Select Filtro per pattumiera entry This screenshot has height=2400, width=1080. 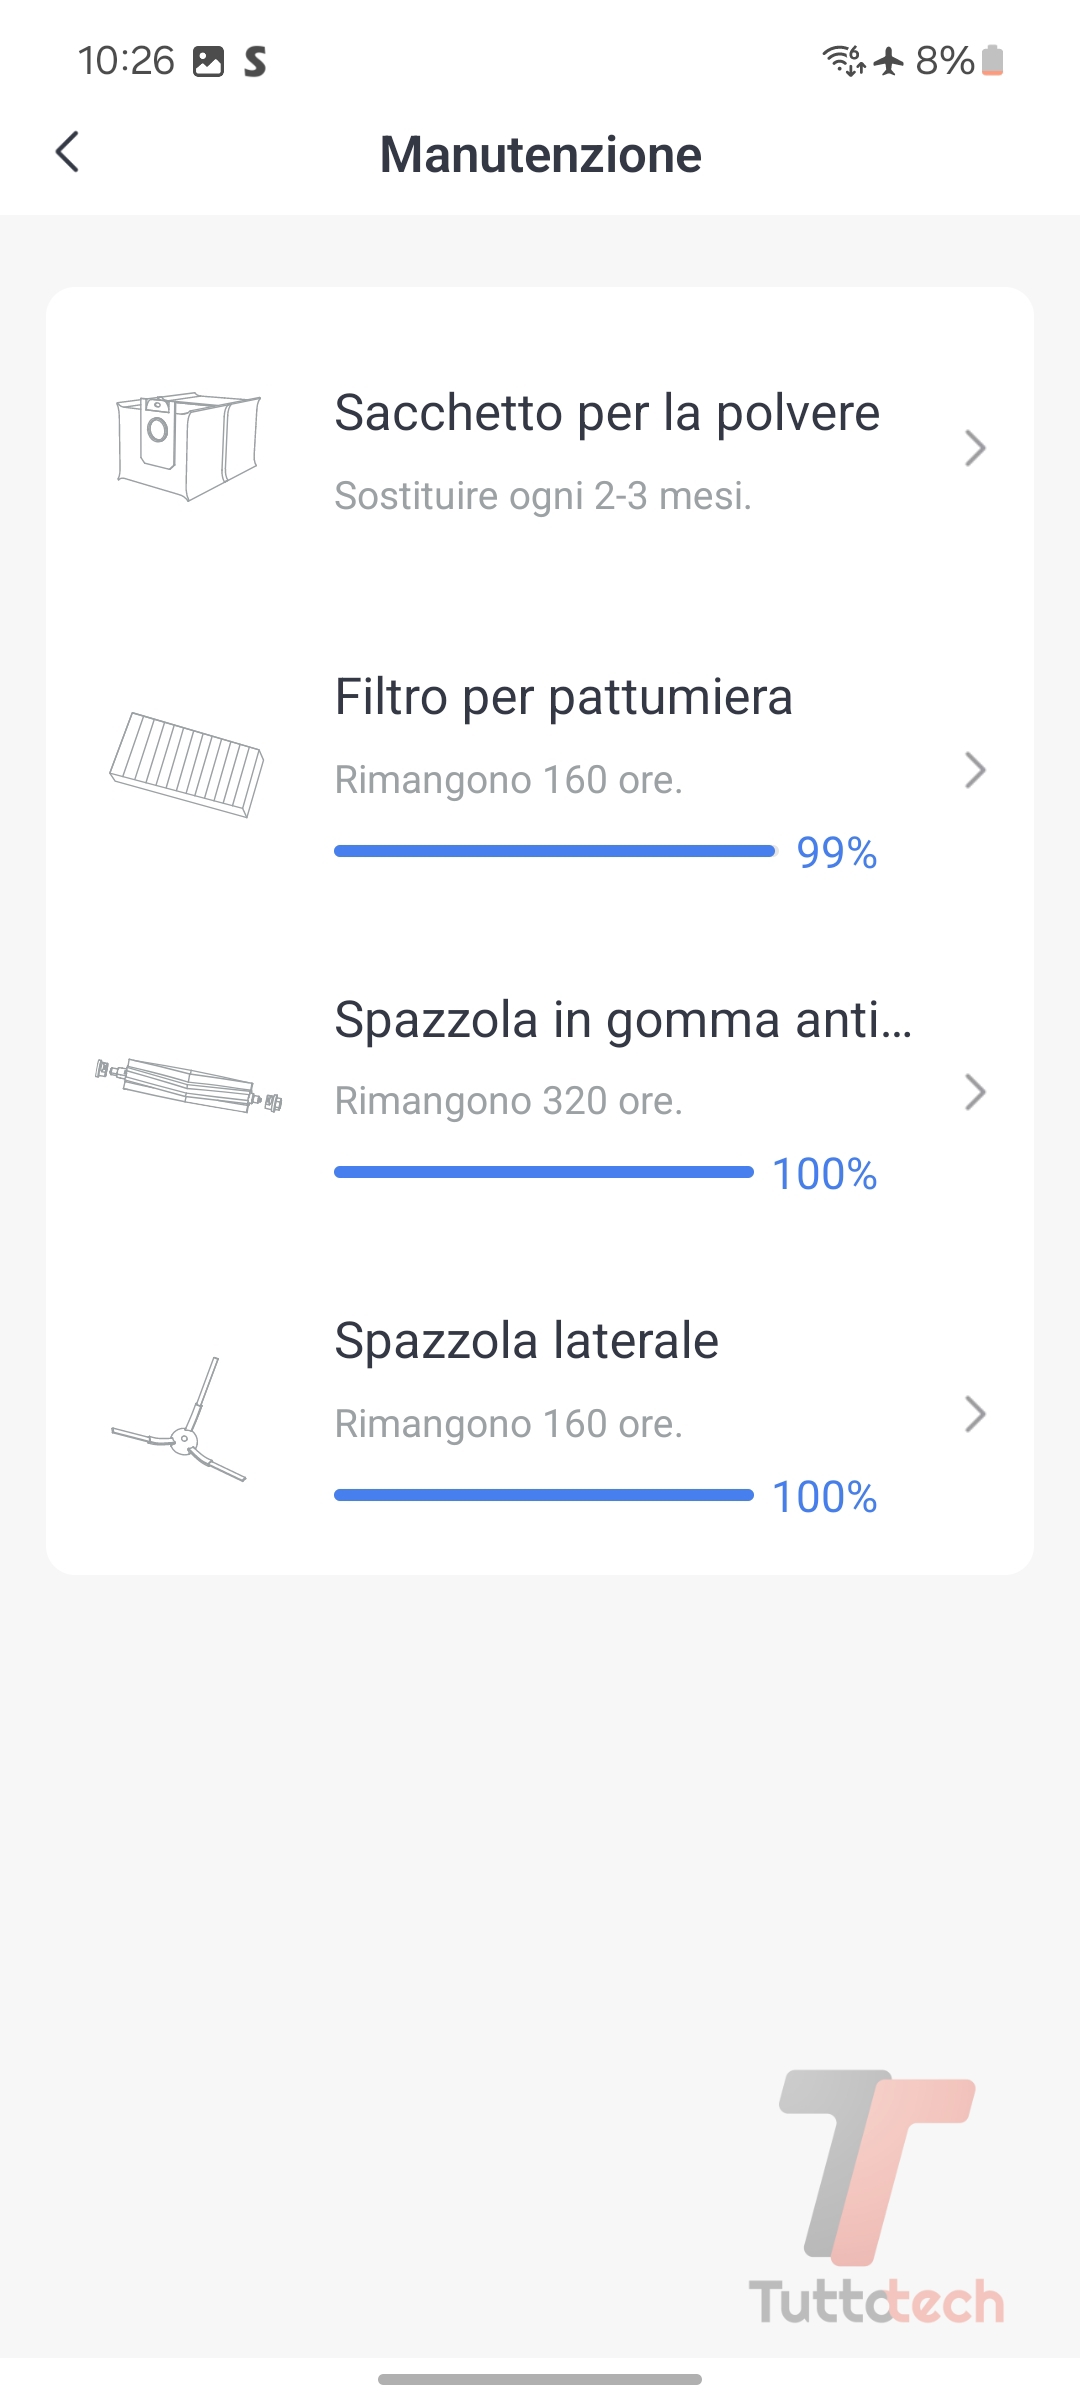pyautogui.click(x=563, y=697)
